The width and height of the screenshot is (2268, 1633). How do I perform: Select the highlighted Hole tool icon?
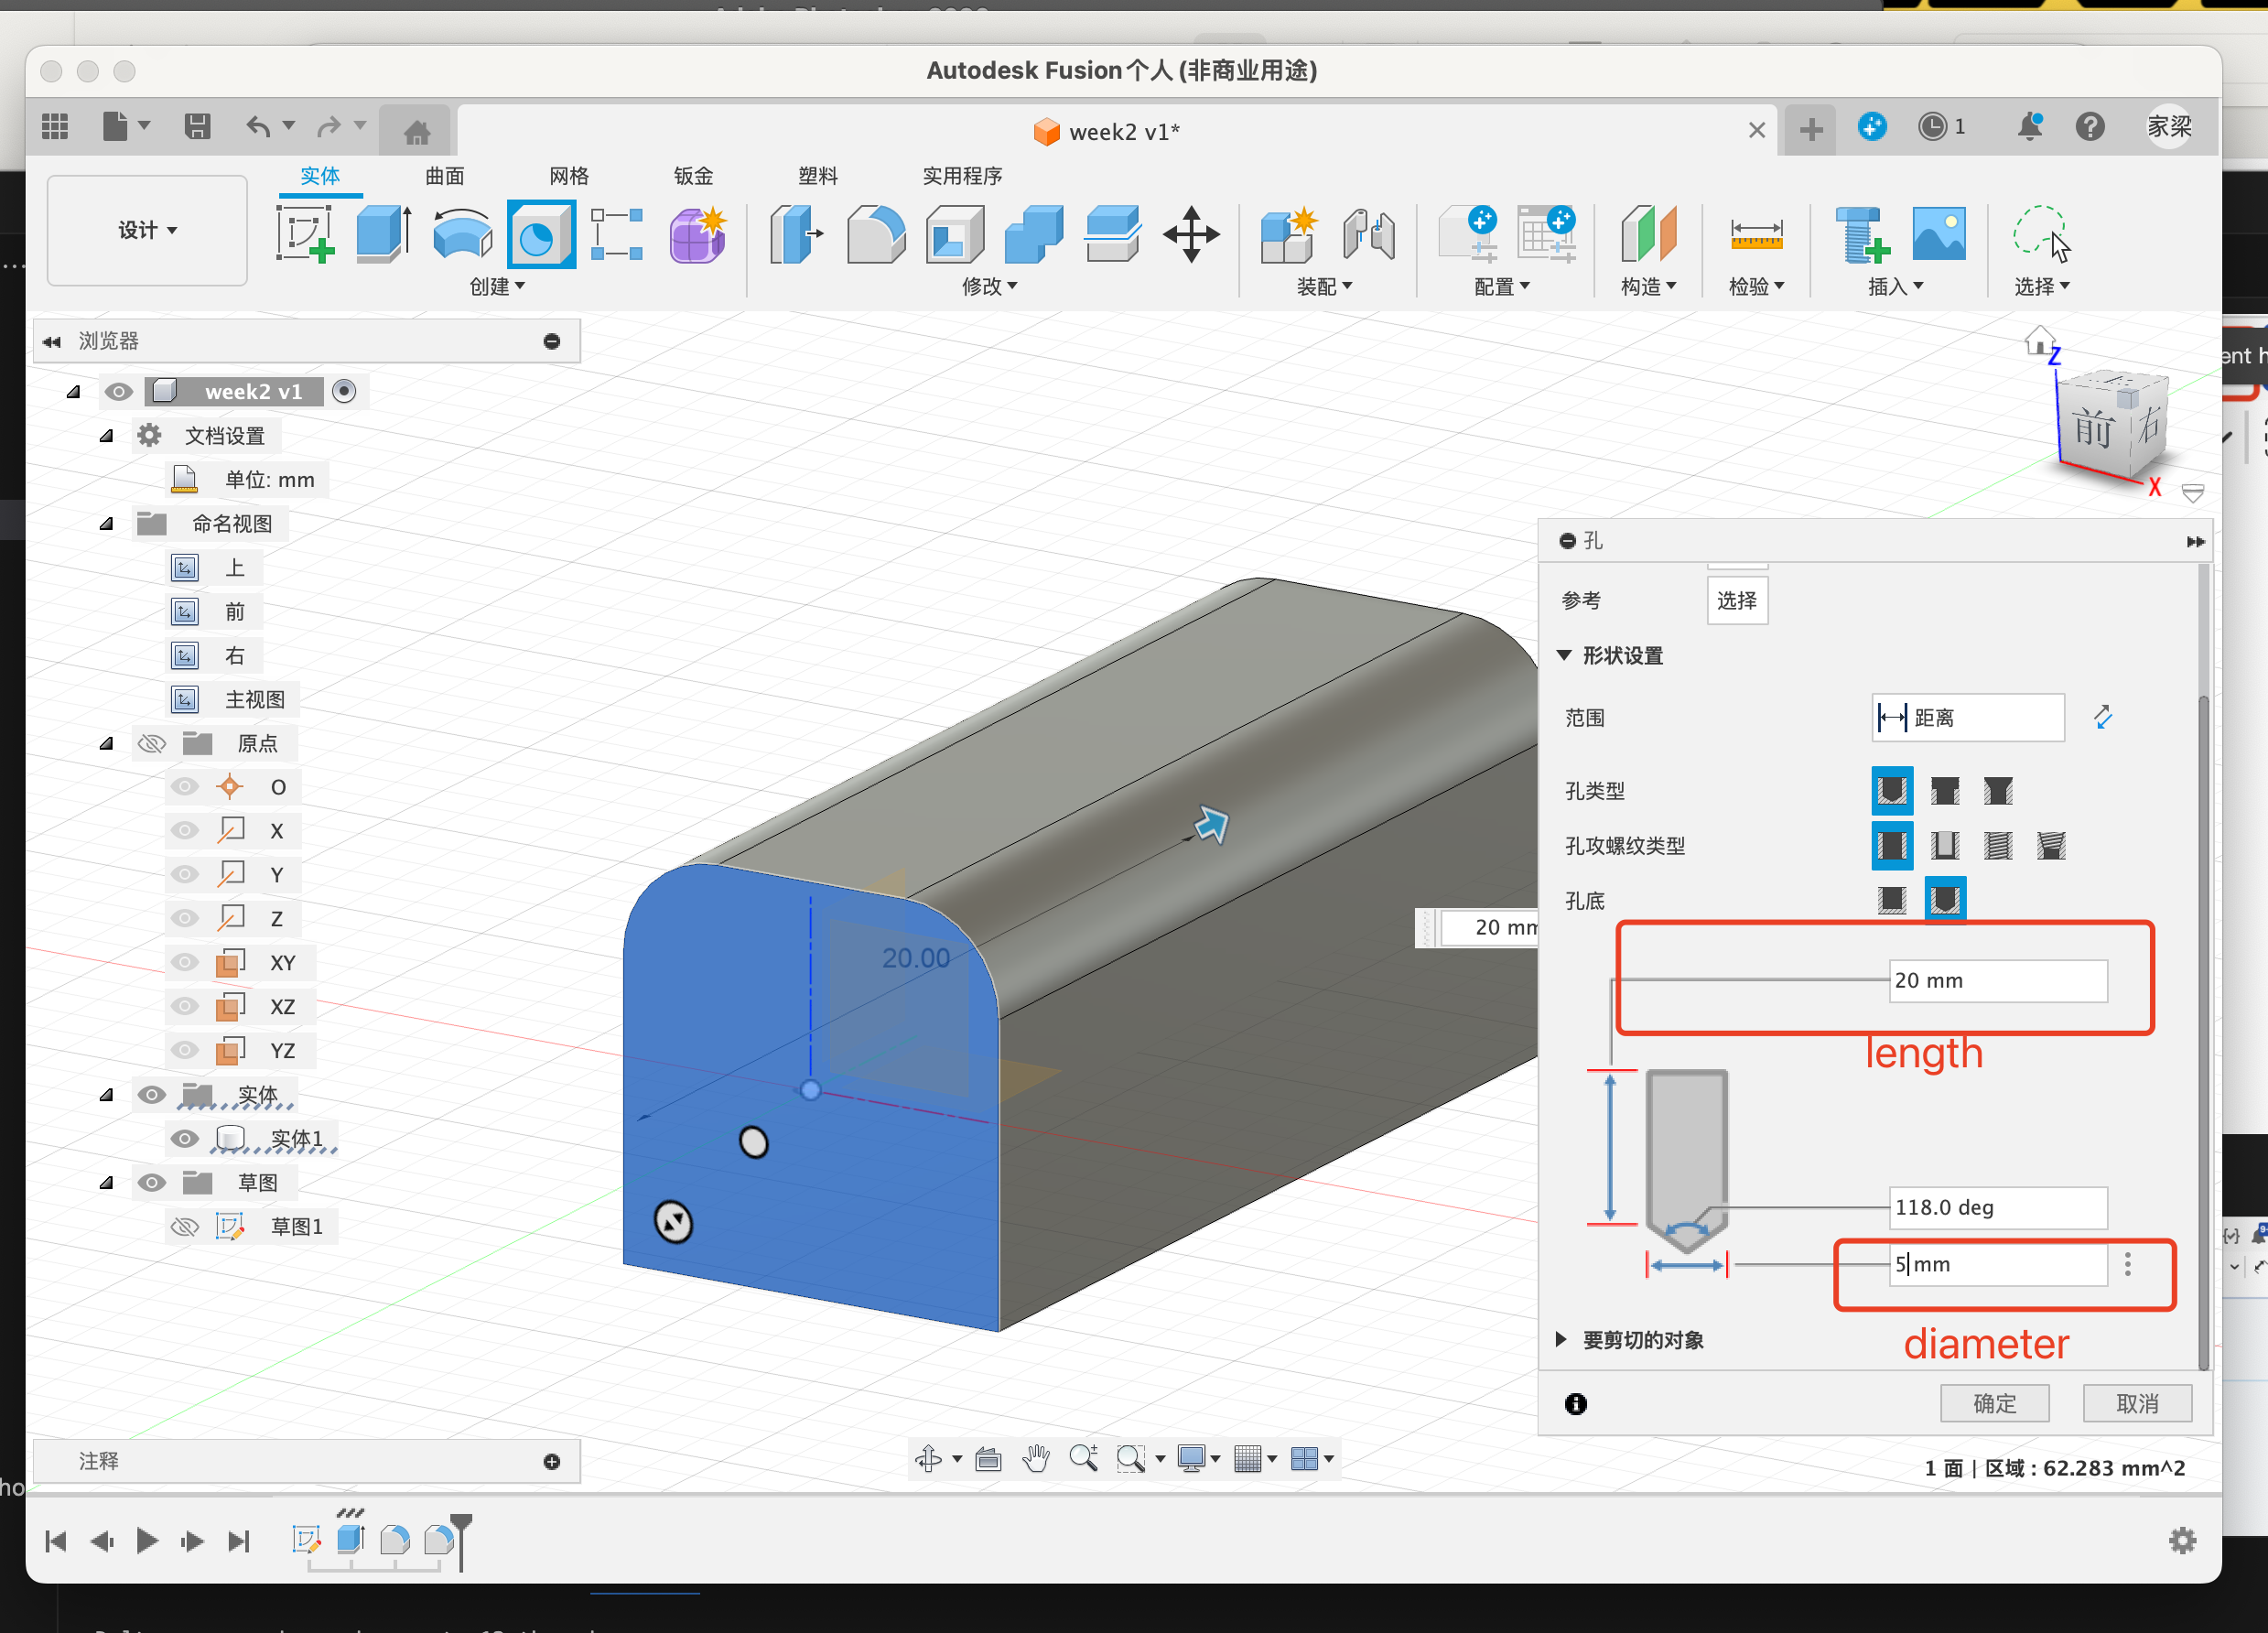coord(541,234)
